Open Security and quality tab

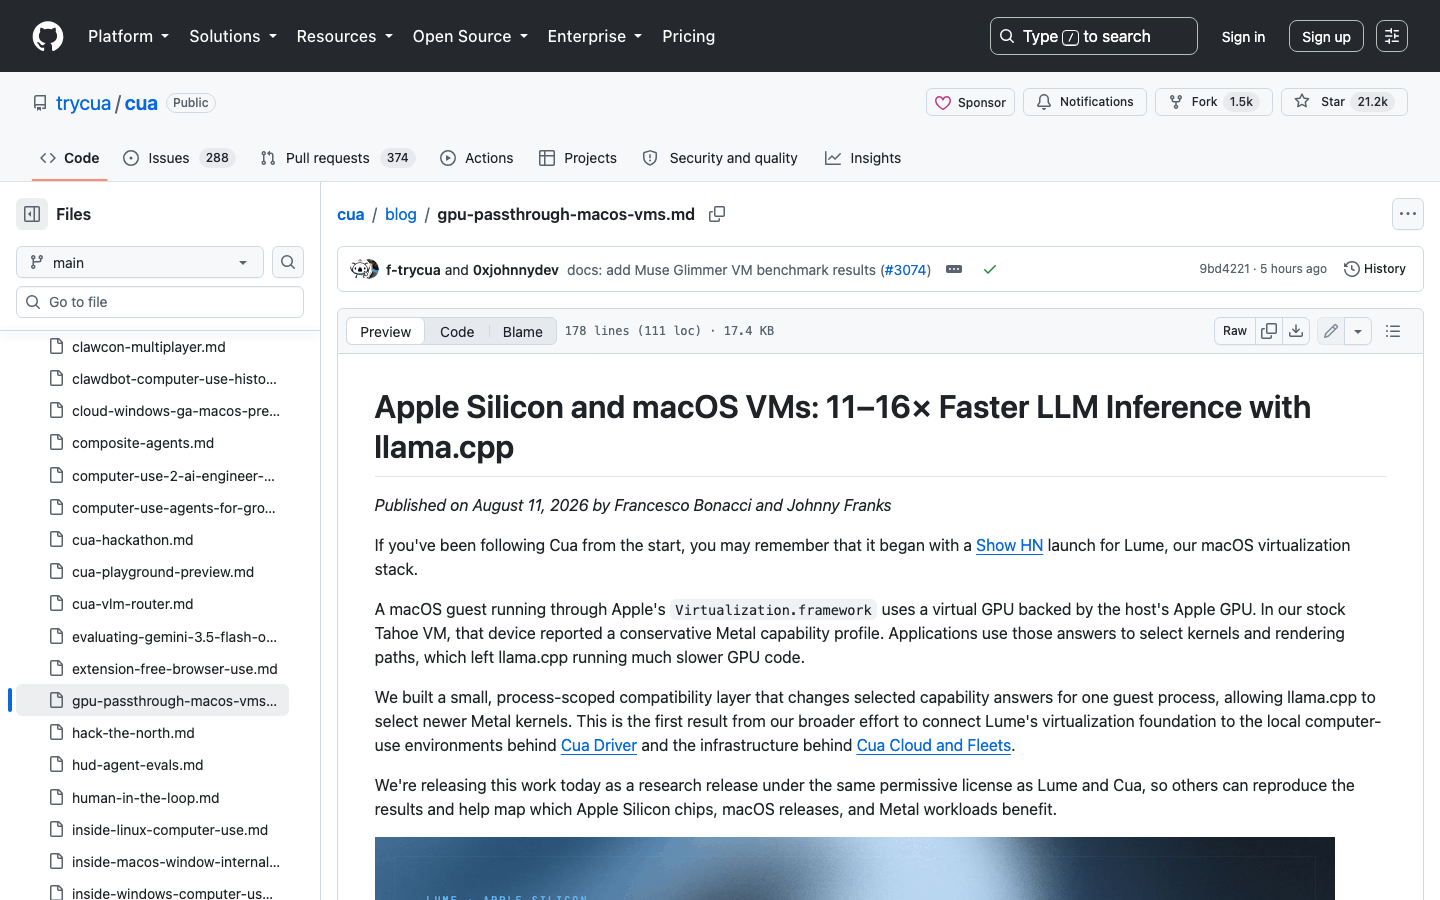coord(720,158)
